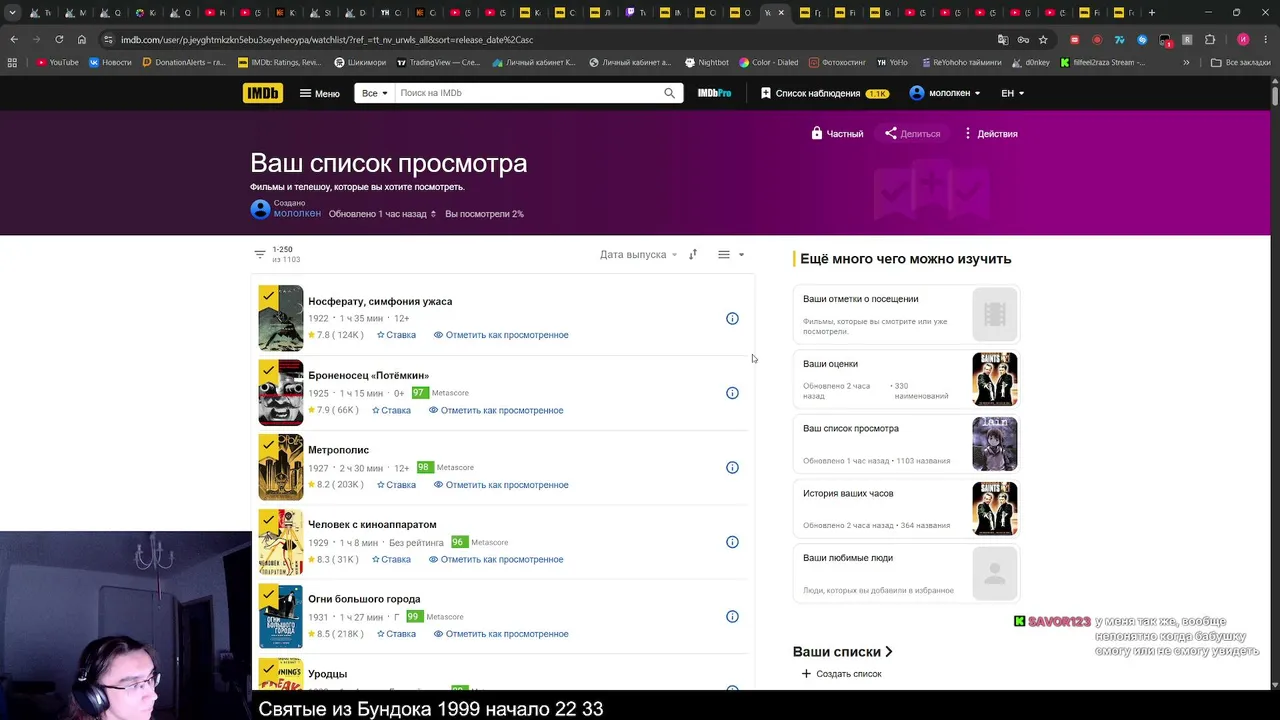1280x720 pixels.
Task: Open a new browser tab
Action: 1151,13
